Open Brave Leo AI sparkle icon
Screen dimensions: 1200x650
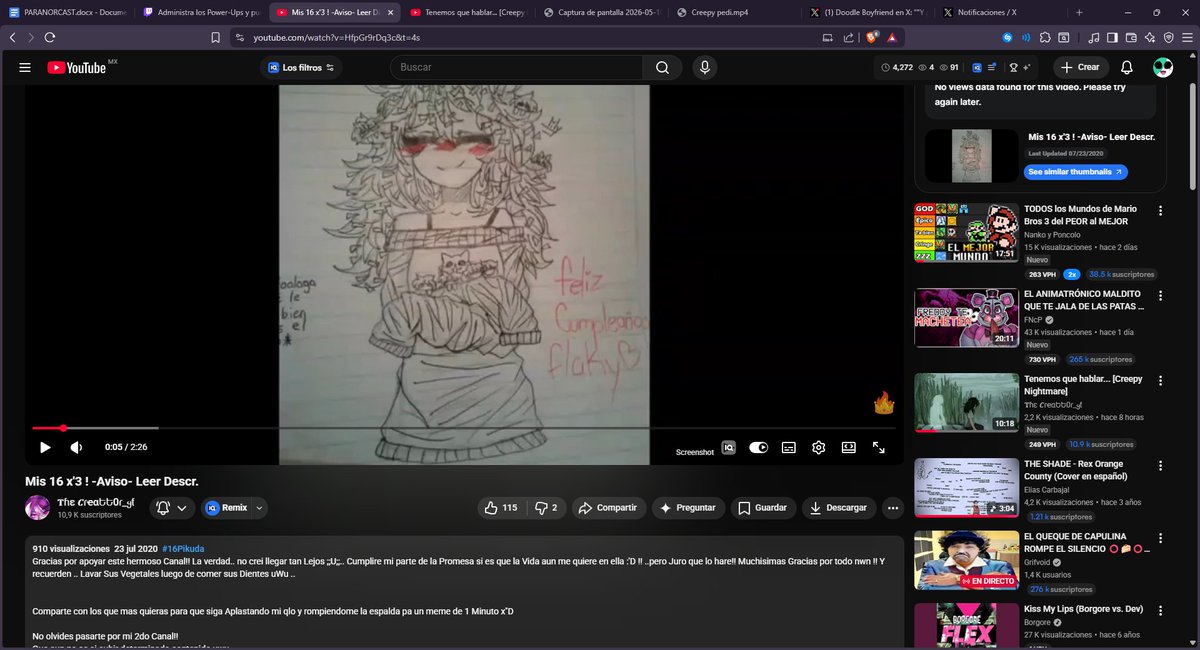point(1150,37)
